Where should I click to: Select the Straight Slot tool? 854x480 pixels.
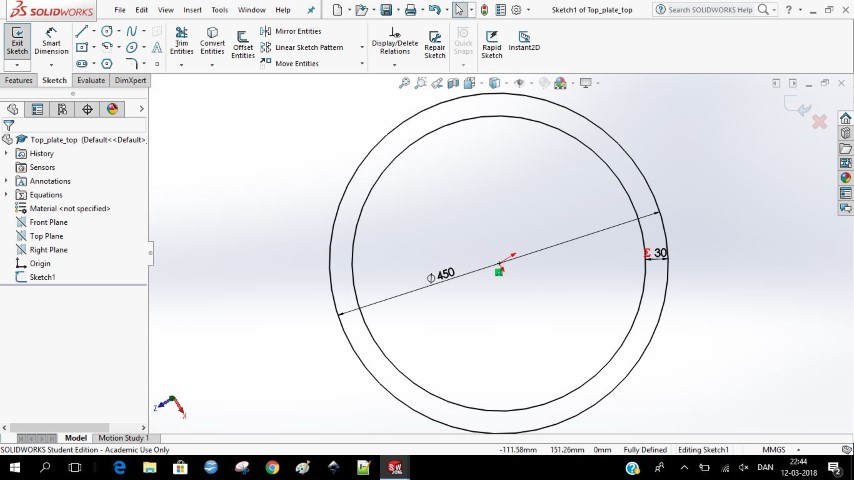[82, 64]
